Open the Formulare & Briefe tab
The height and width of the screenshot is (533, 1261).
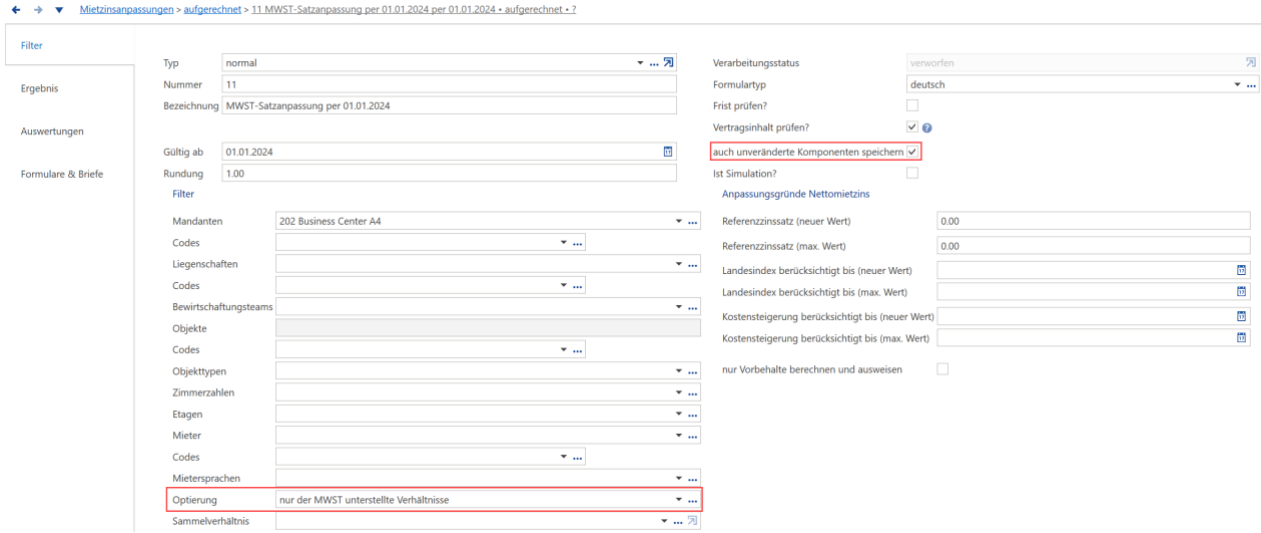(x=61, y=174)
